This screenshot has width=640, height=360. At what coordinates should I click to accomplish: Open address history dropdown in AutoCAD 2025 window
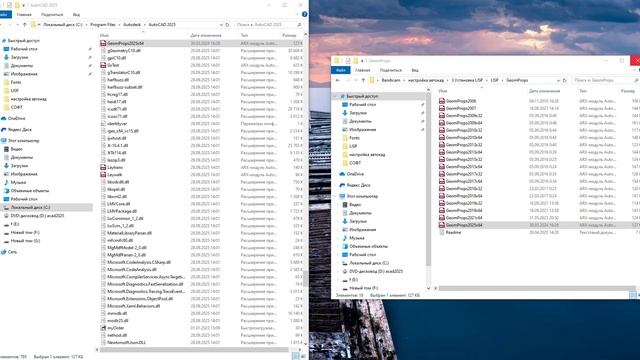pos(221,25)
